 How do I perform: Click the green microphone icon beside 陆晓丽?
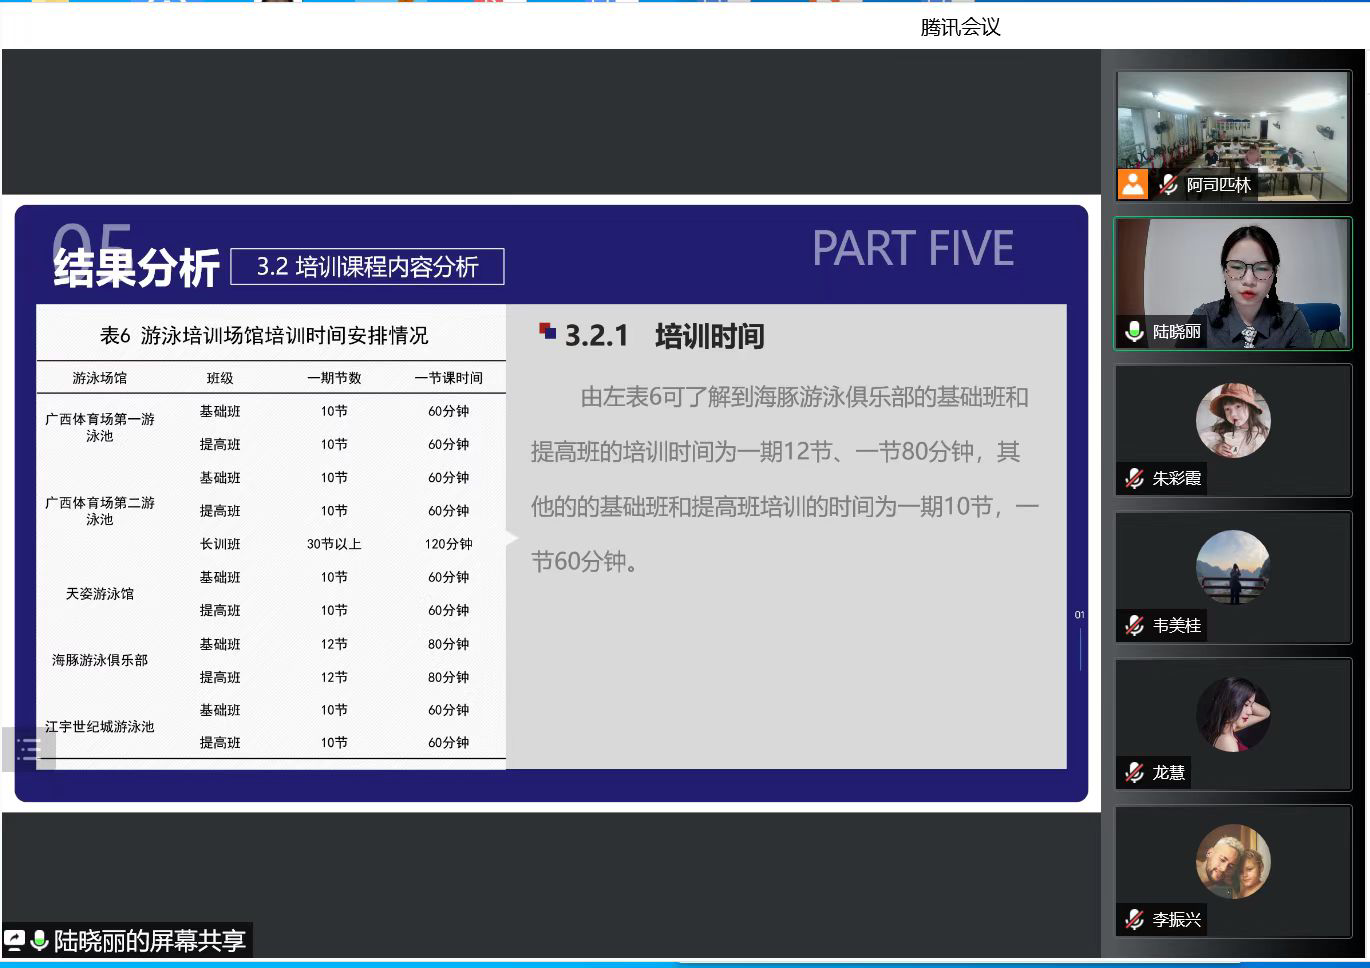[1134, 332]
